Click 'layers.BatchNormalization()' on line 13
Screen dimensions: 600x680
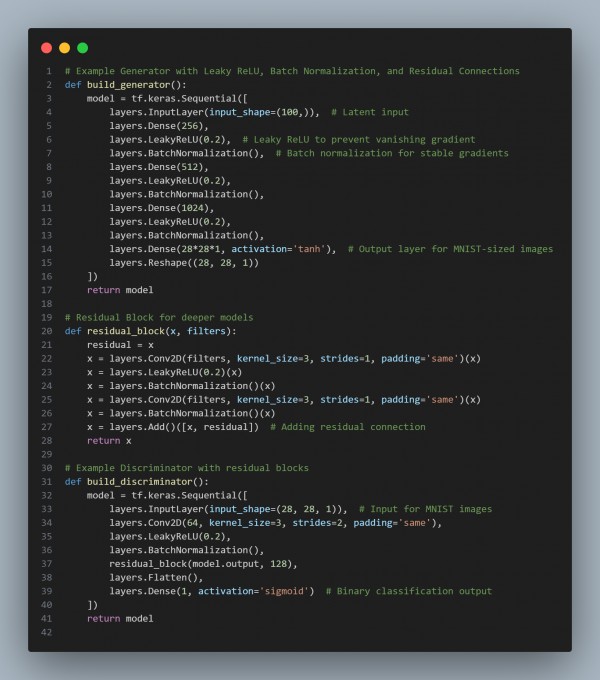tap(184, 235)
